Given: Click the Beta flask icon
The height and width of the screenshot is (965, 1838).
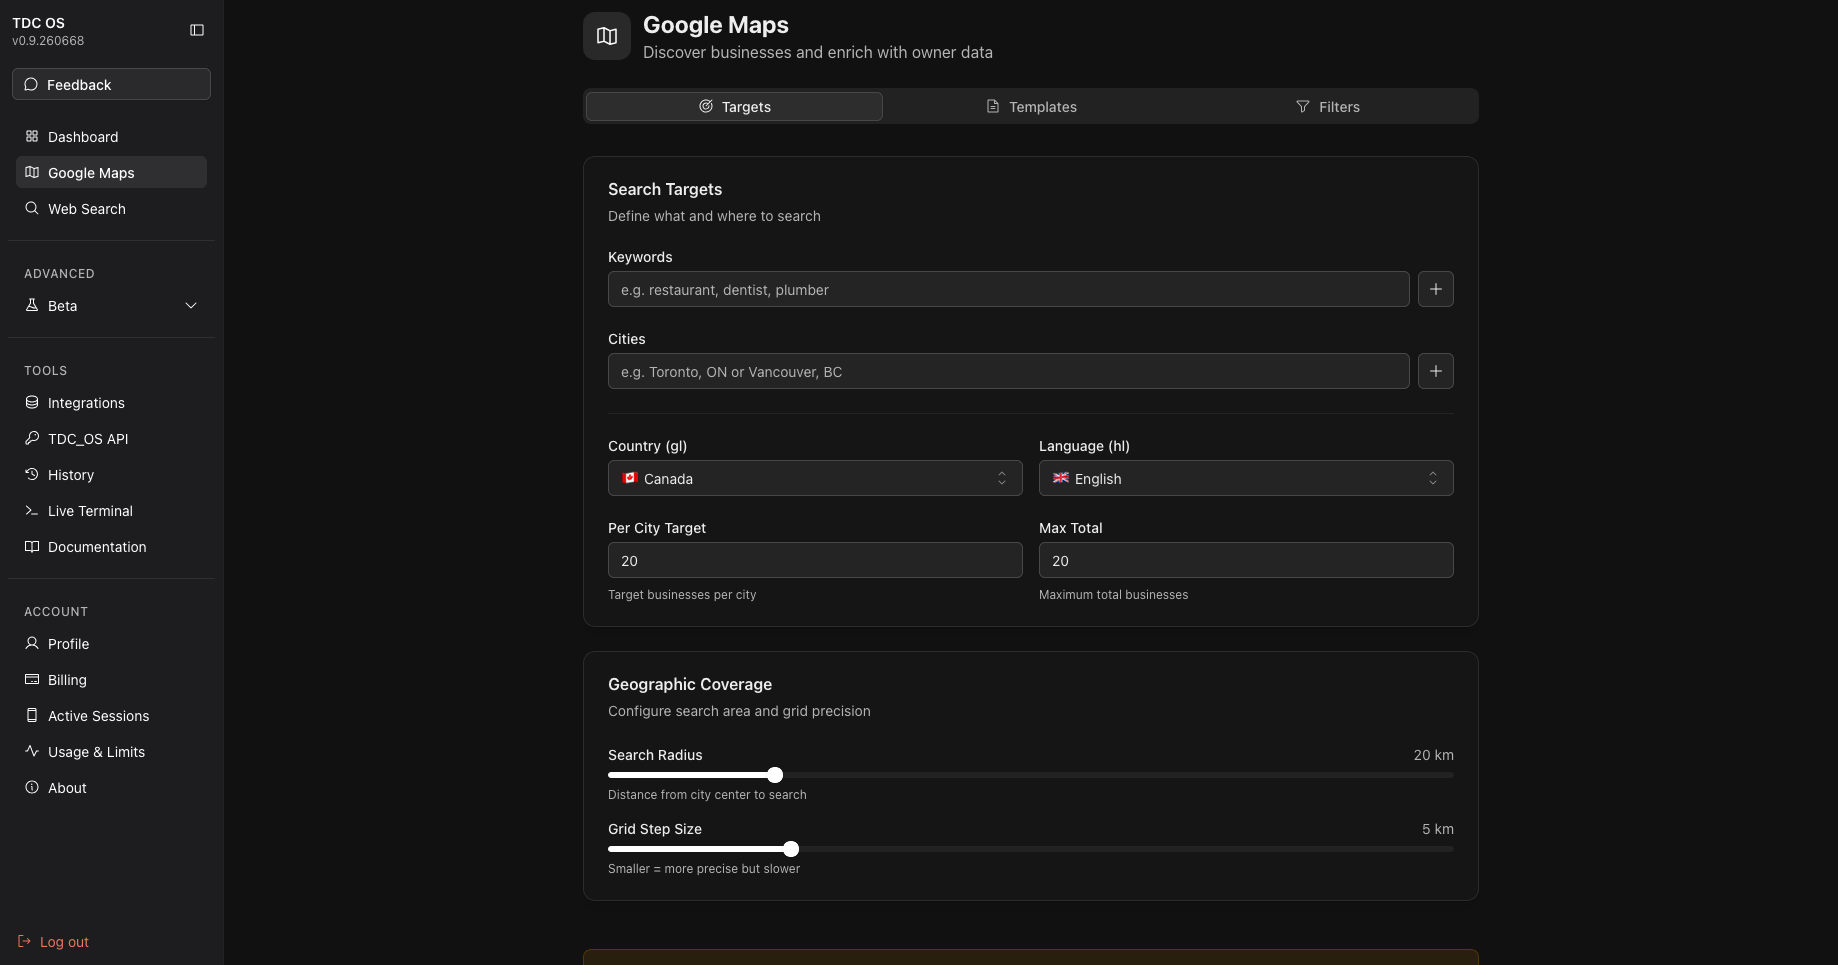Looking at the screenshot, I should point(32,306).
